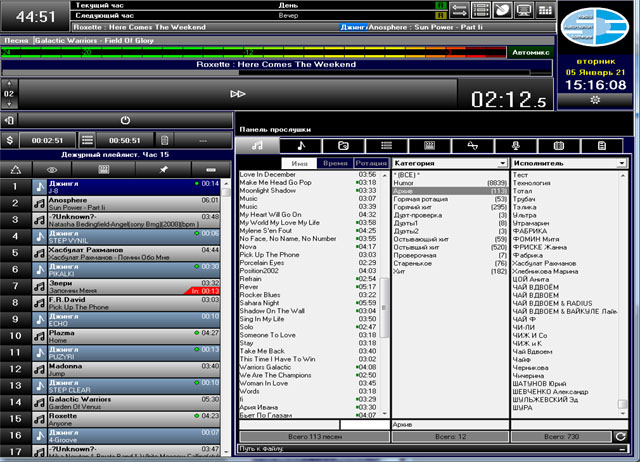Toggle the eye view playlist button
Viewport: 640px width, 462px height.
click(52, 169)
